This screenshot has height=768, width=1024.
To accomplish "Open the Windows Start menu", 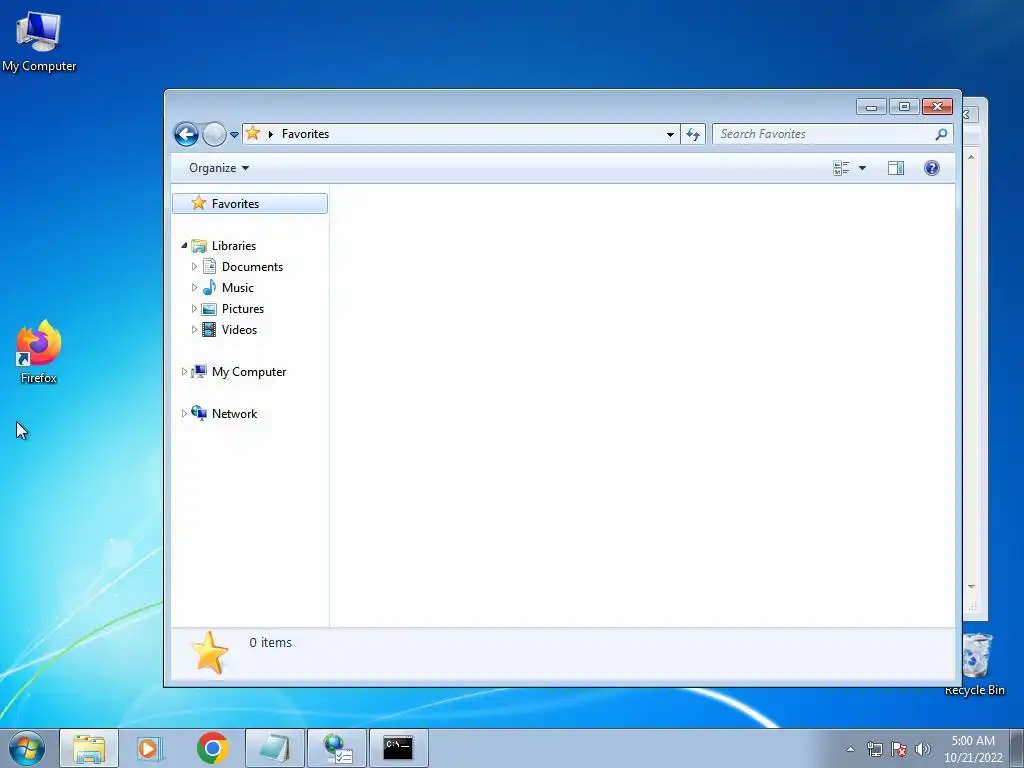I will tap(27, 748).
